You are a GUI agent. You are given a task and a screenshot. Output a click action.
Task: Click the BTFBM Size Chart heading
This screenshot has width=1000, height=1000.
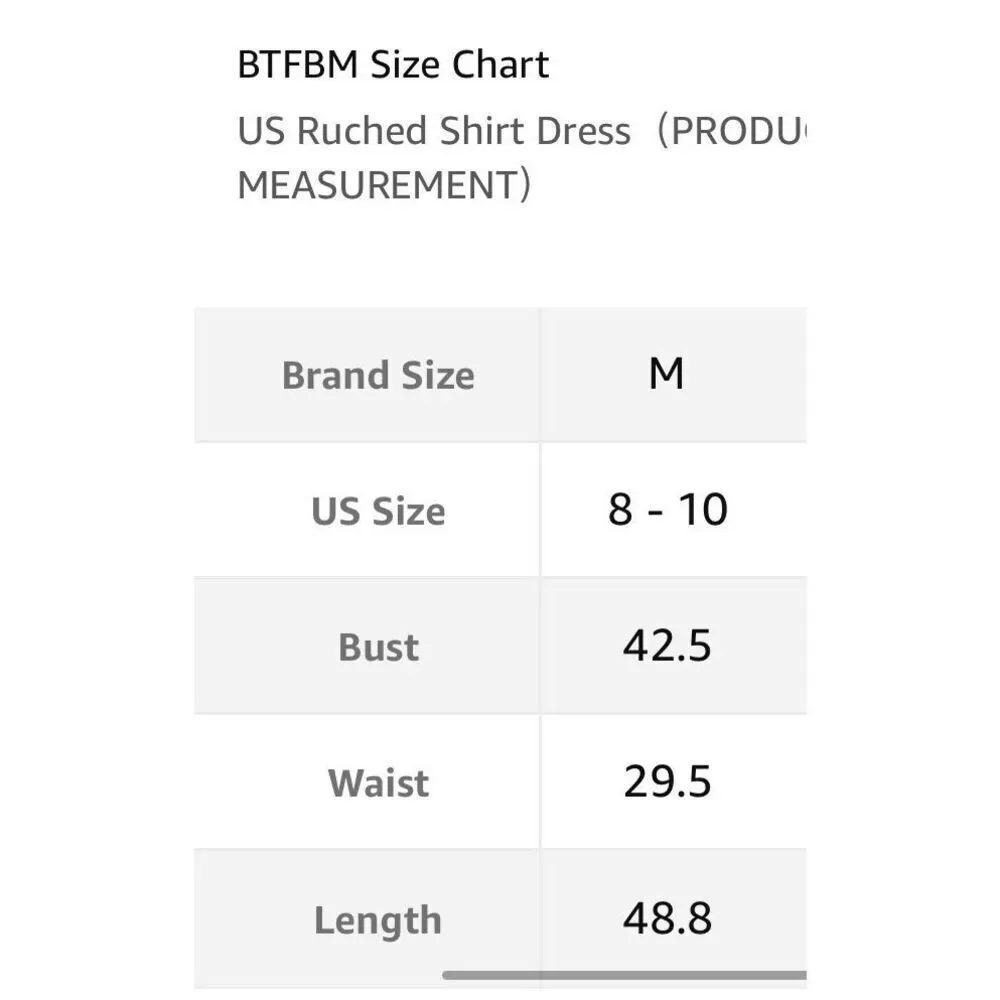coord(393,66)
